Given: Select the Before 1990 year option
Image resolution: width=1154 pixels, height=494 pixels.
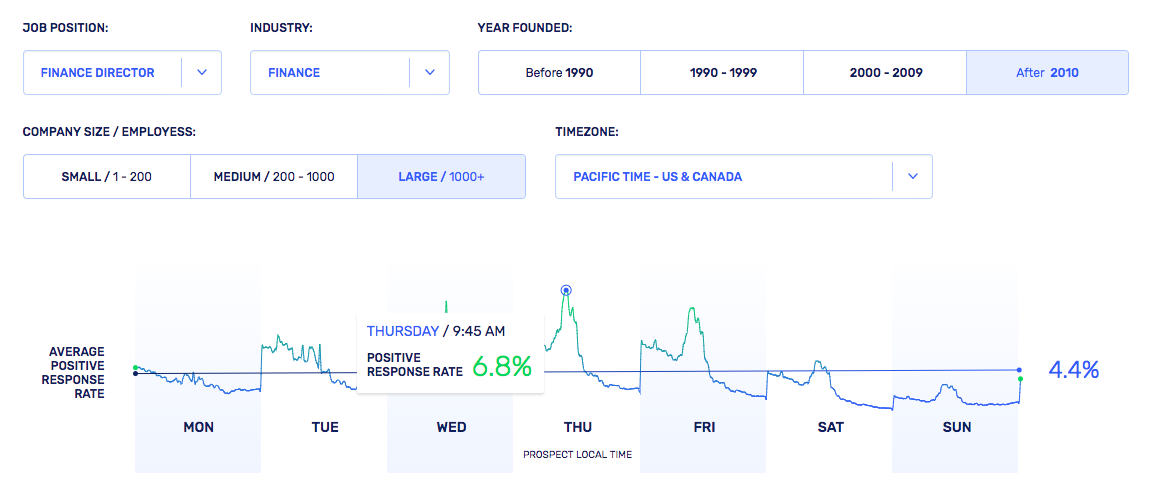Looking at the screenshot, I should point(559,73).
